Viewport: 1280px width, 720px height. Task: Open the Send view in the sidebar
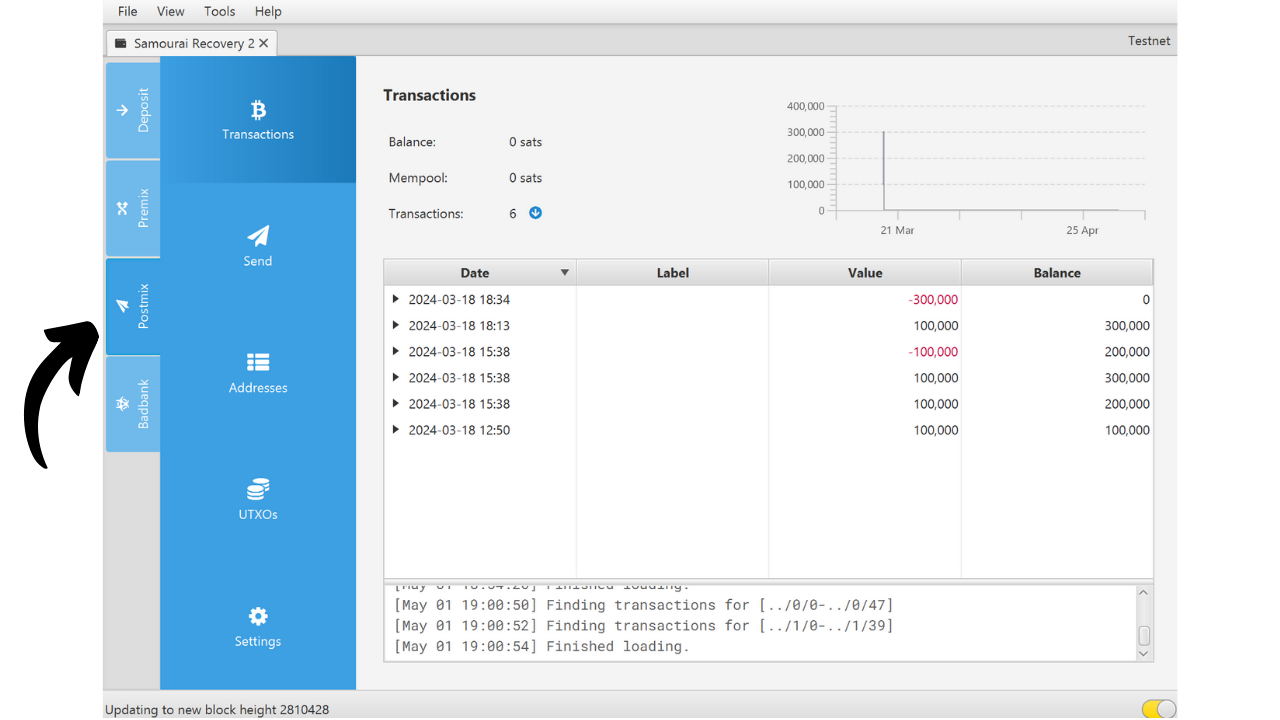point(258,246)
